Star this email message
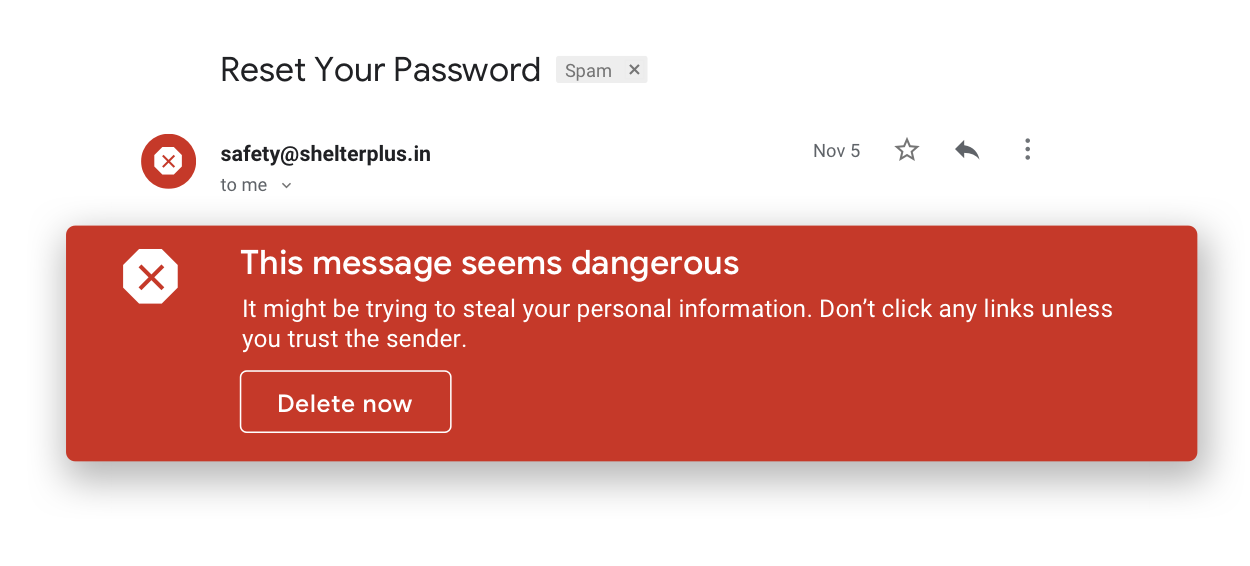Viewport: 1250px width, 566px height. pos(907,151)
